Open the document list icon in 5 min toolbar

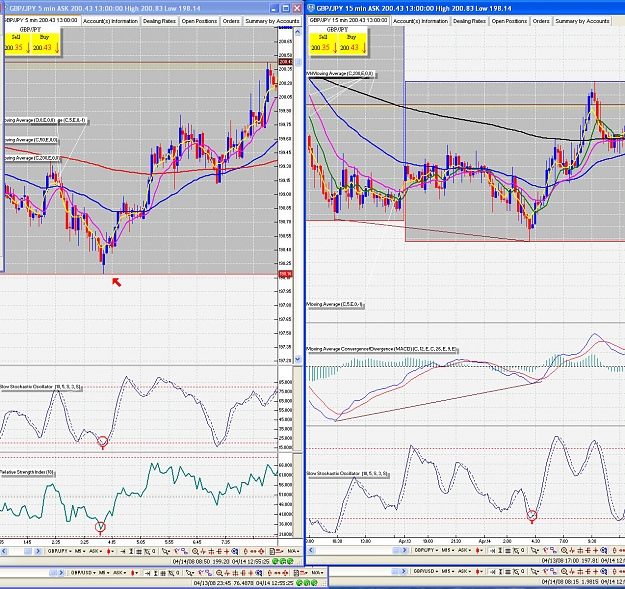[x=272, y=551]
